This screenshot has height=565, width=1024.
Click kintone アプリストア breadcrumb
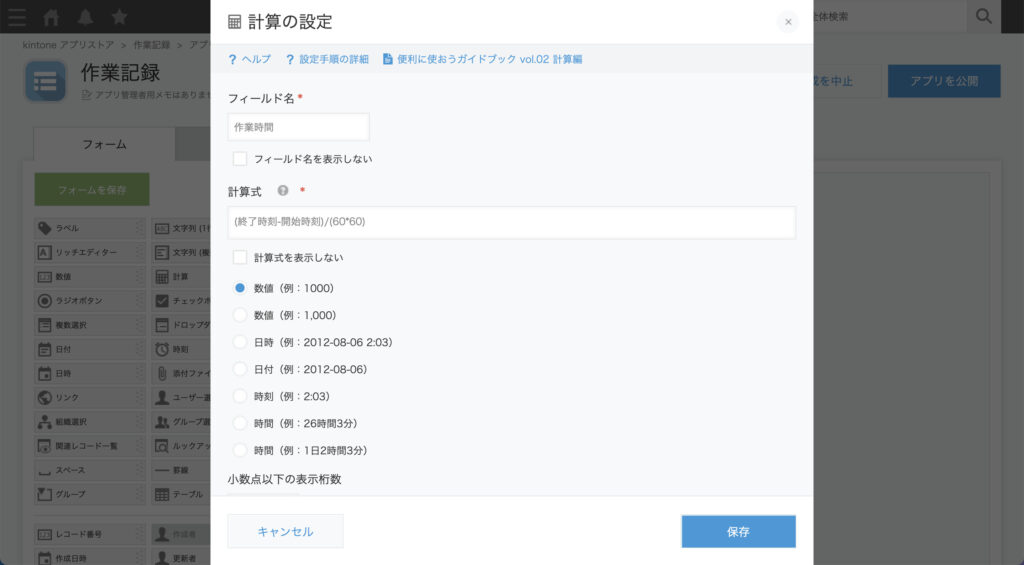click(x=68, y=45)
